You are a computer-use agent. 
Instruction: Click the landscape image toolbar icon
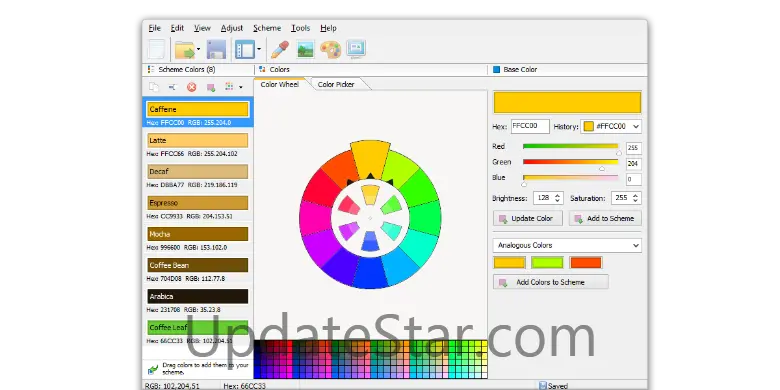(305, 49)
